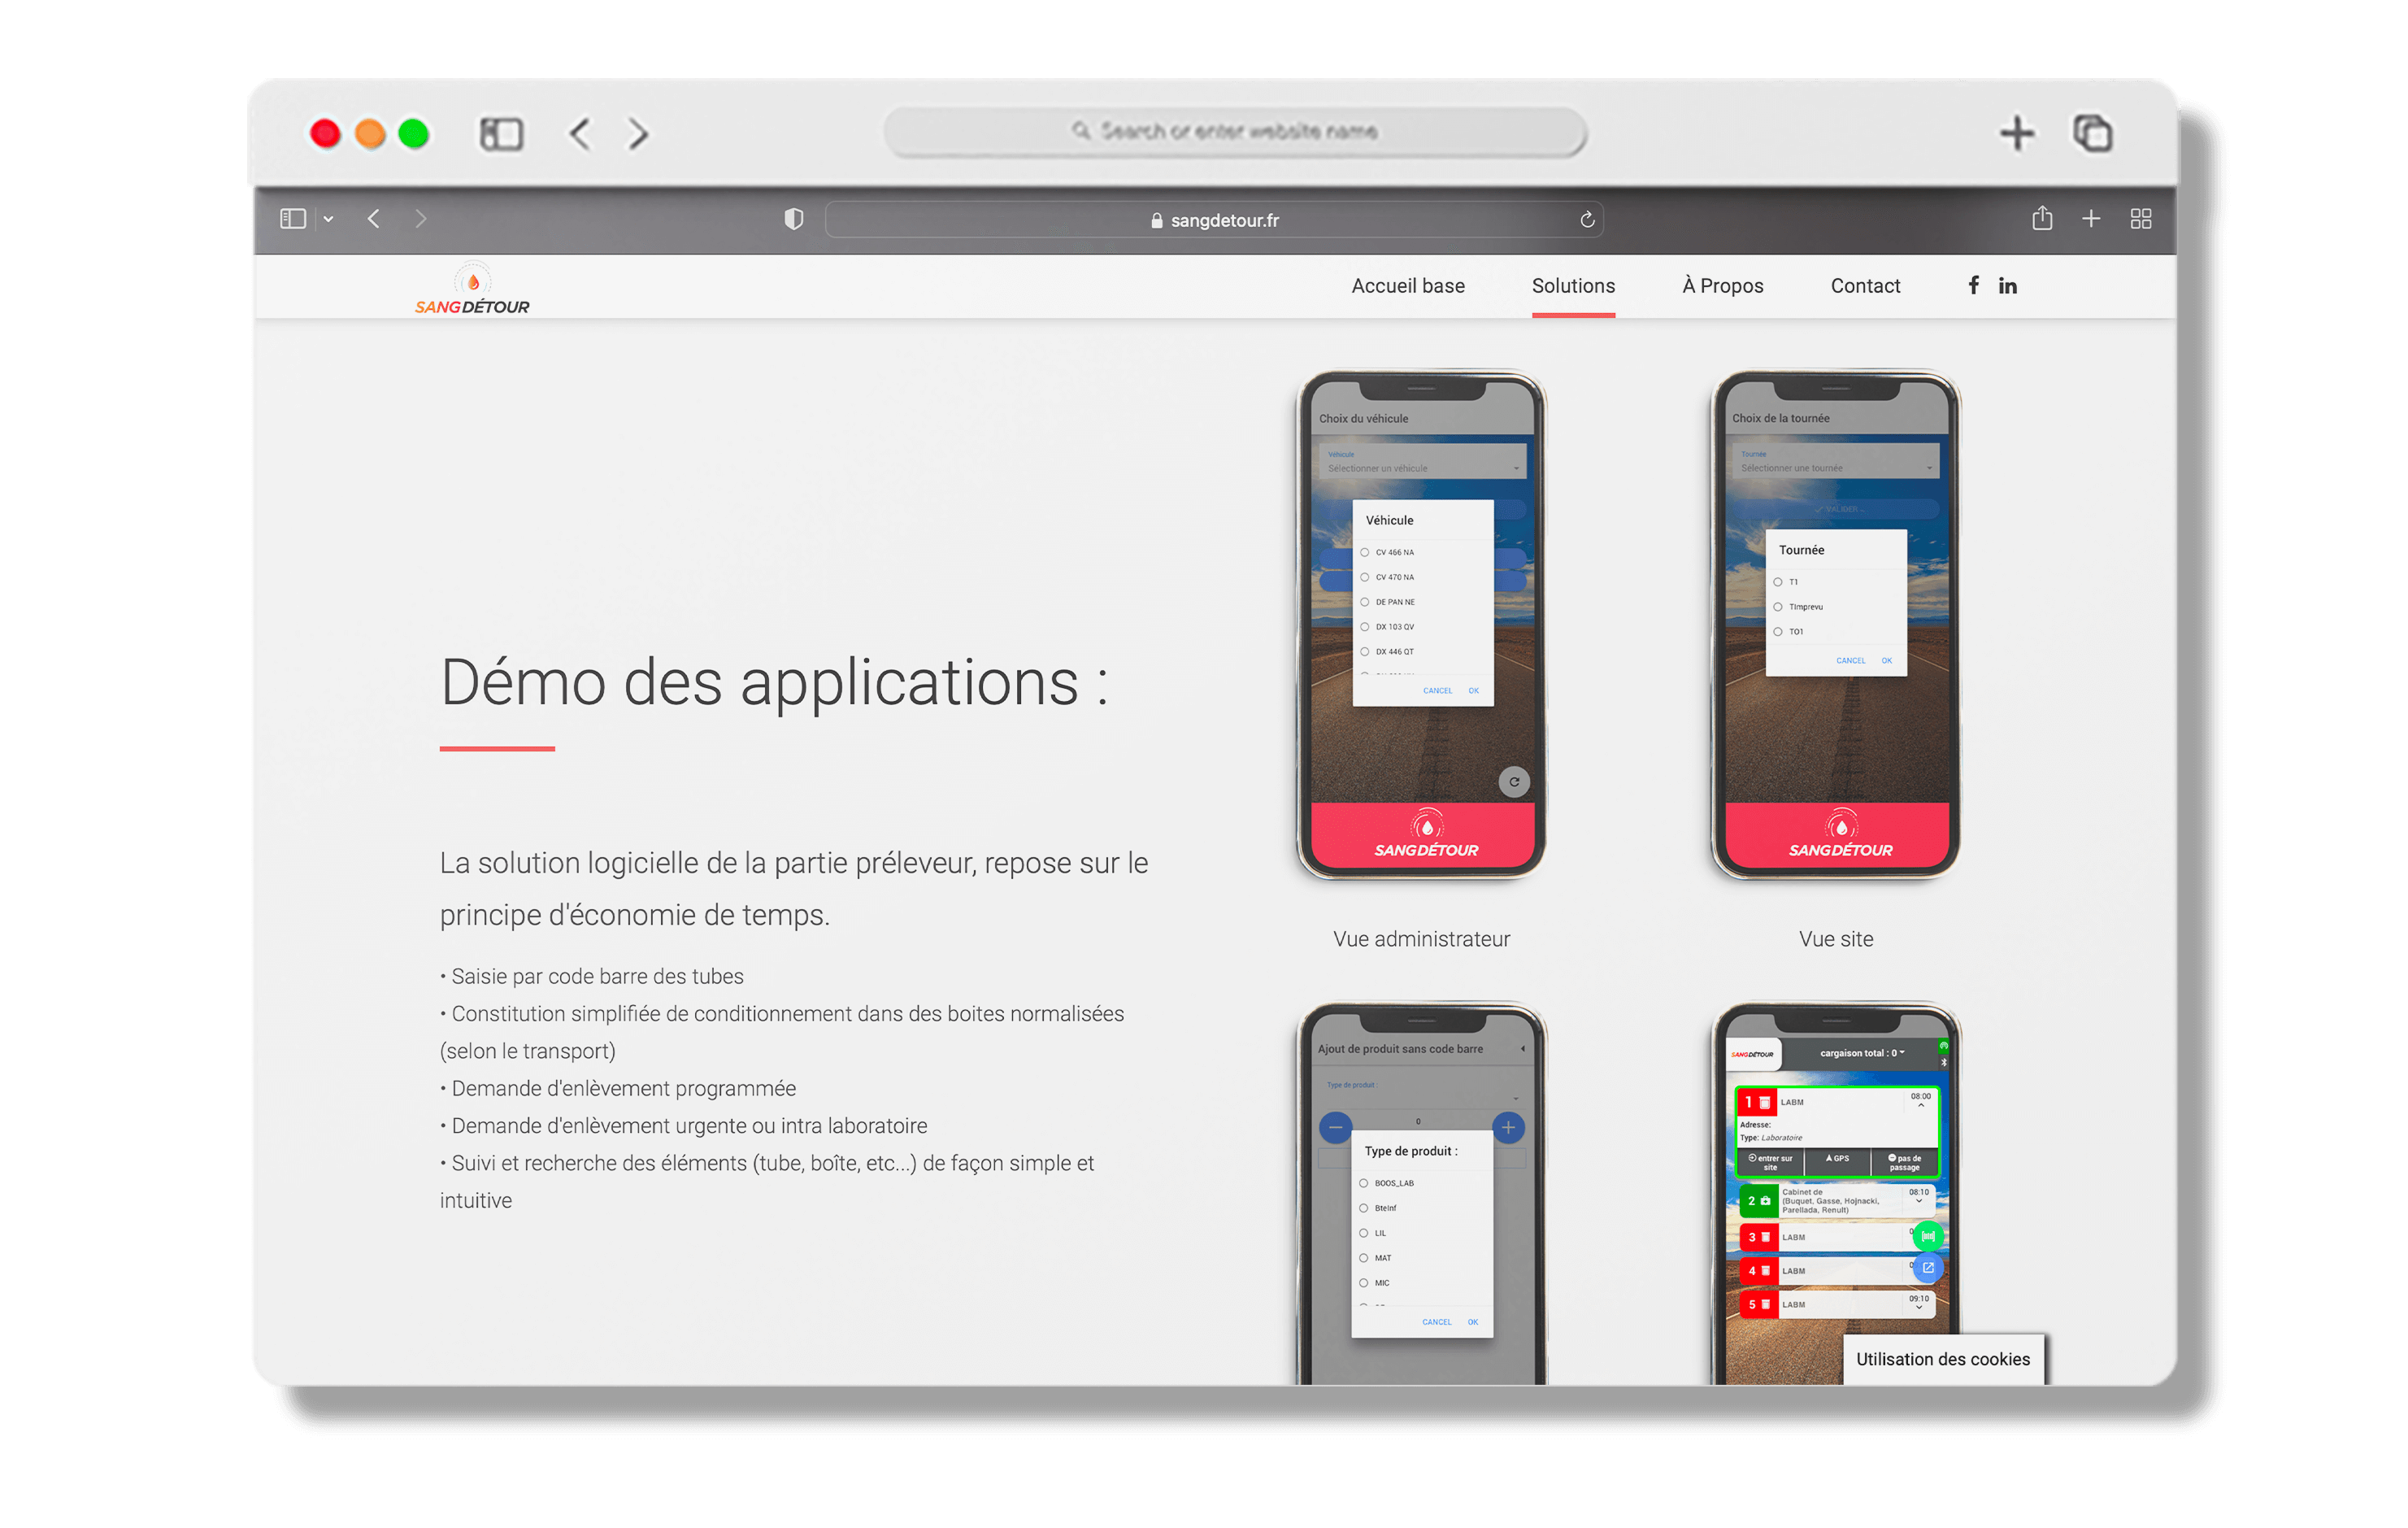Click the SangDétour logo
The width and height of the screenshot is (2408, 1528).
472,291
